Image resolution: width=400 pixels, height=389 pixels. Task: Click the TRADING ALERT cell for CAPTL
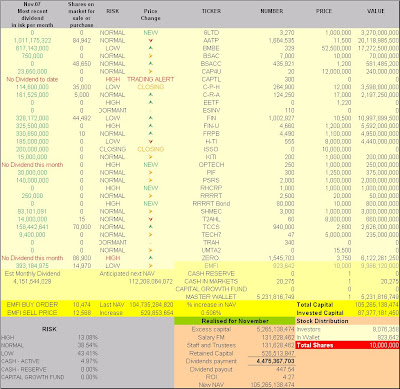pyautogui.click(x=151, y=79)
